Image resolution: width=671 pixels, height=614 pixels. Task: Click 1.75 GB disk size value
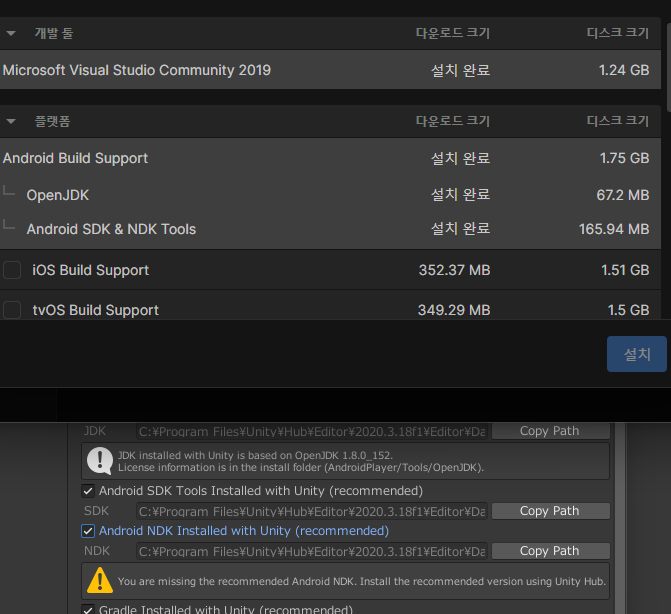[624, 158]
